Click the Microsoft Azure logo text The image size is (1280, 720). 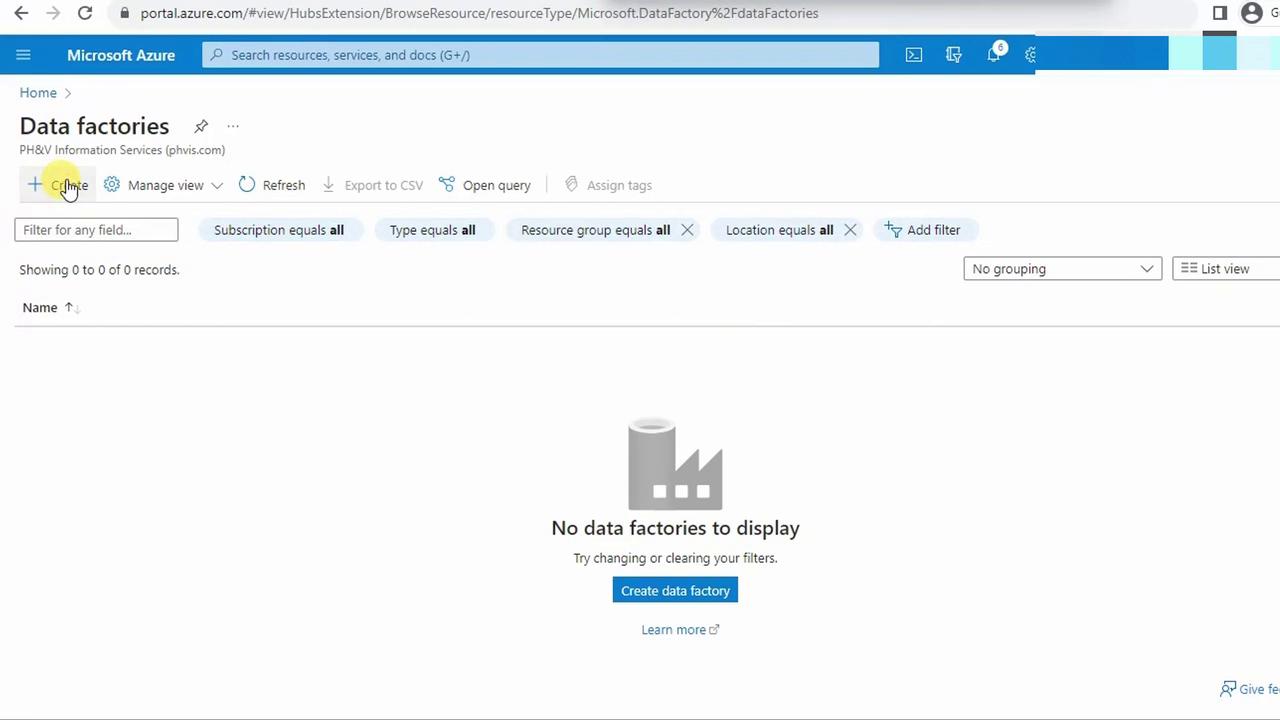[x=121, y=55]
